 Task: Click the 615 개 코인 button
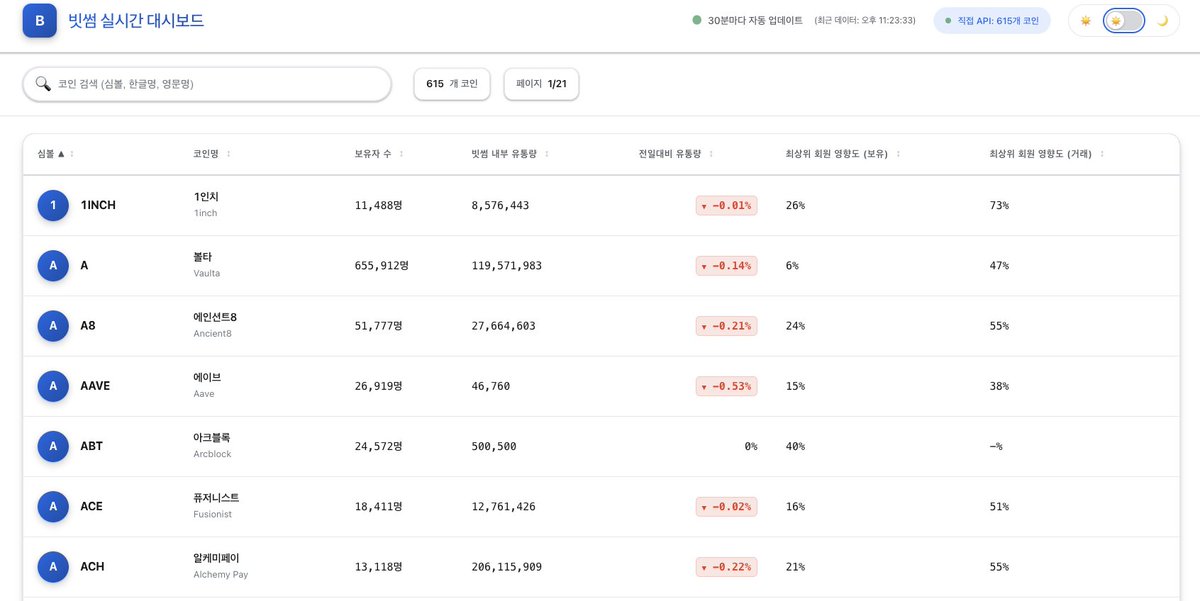coord(452,84)
